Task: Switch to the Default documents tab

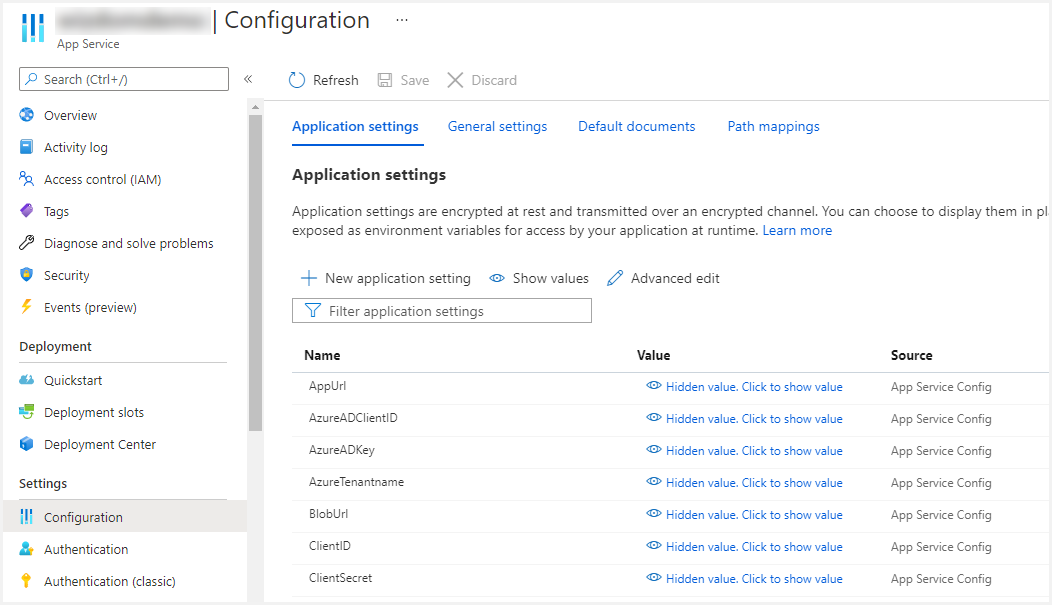Action: (x=637, y=127)
